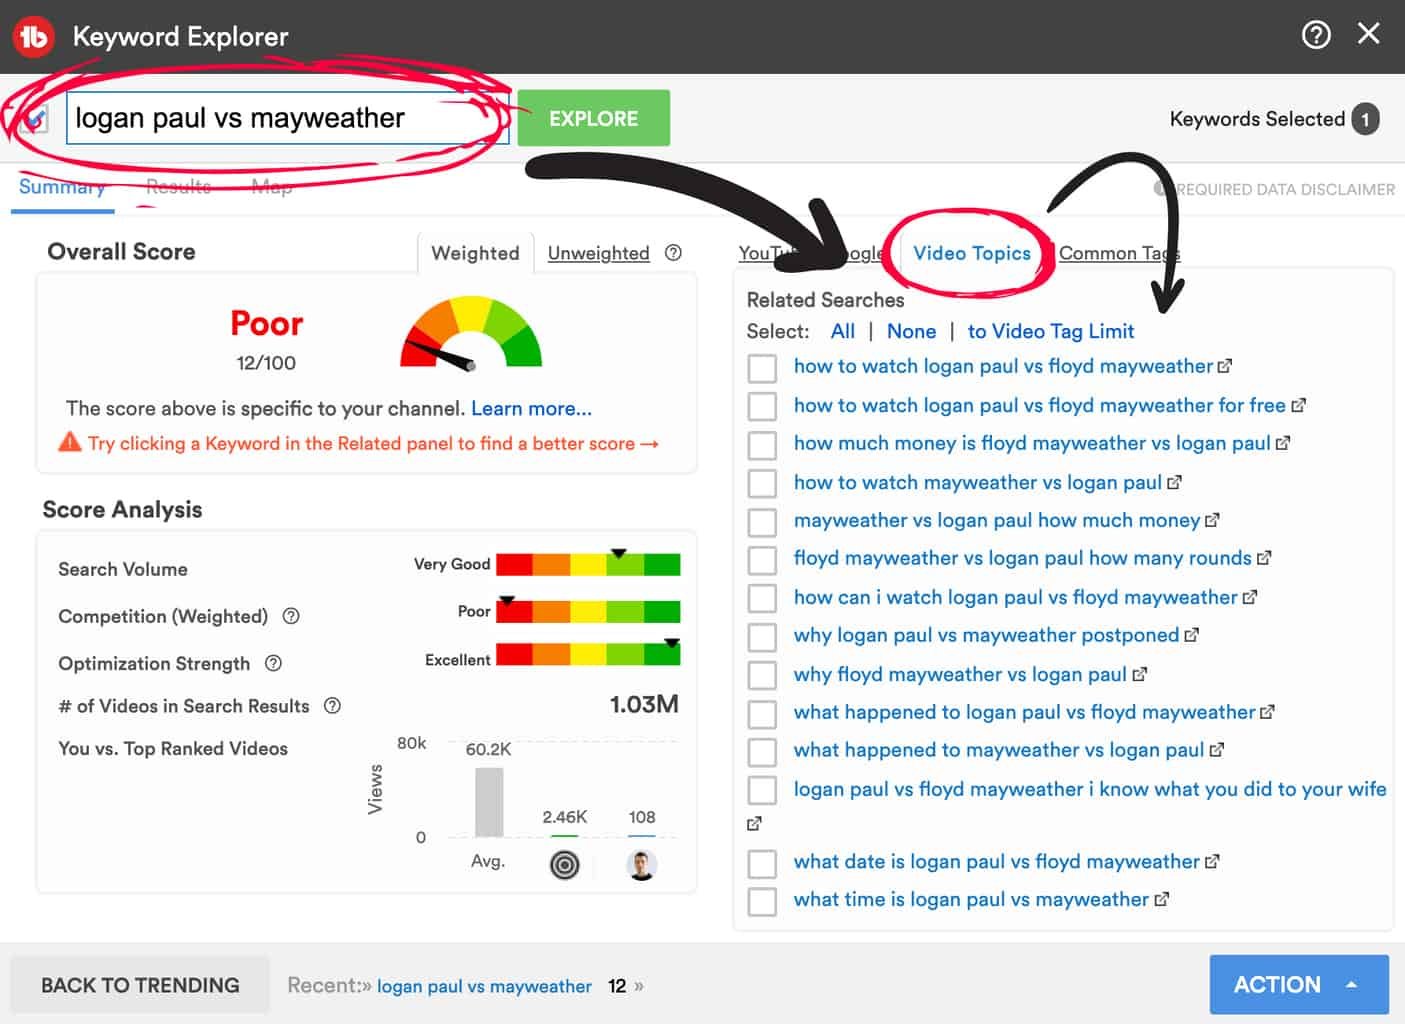Image resolution: width=1405 pixels, height=1024 pixels.
Task: Open external link icon for 'how to watch logan paul vs floyd mayweather'
Action: coord(1225,367)
